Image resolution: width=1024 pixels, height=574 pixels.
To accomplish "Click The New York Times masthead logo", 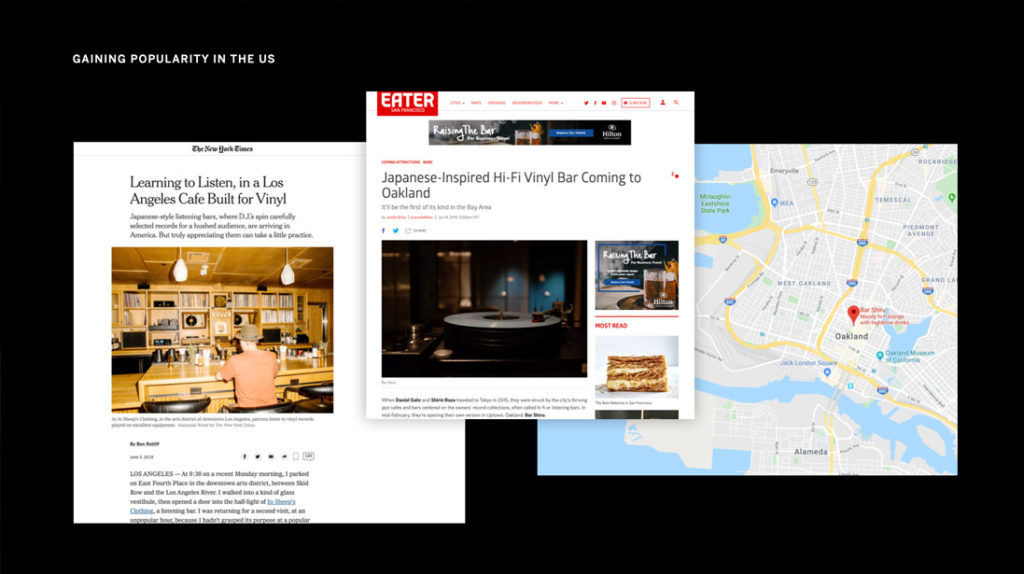I will 222,149.
